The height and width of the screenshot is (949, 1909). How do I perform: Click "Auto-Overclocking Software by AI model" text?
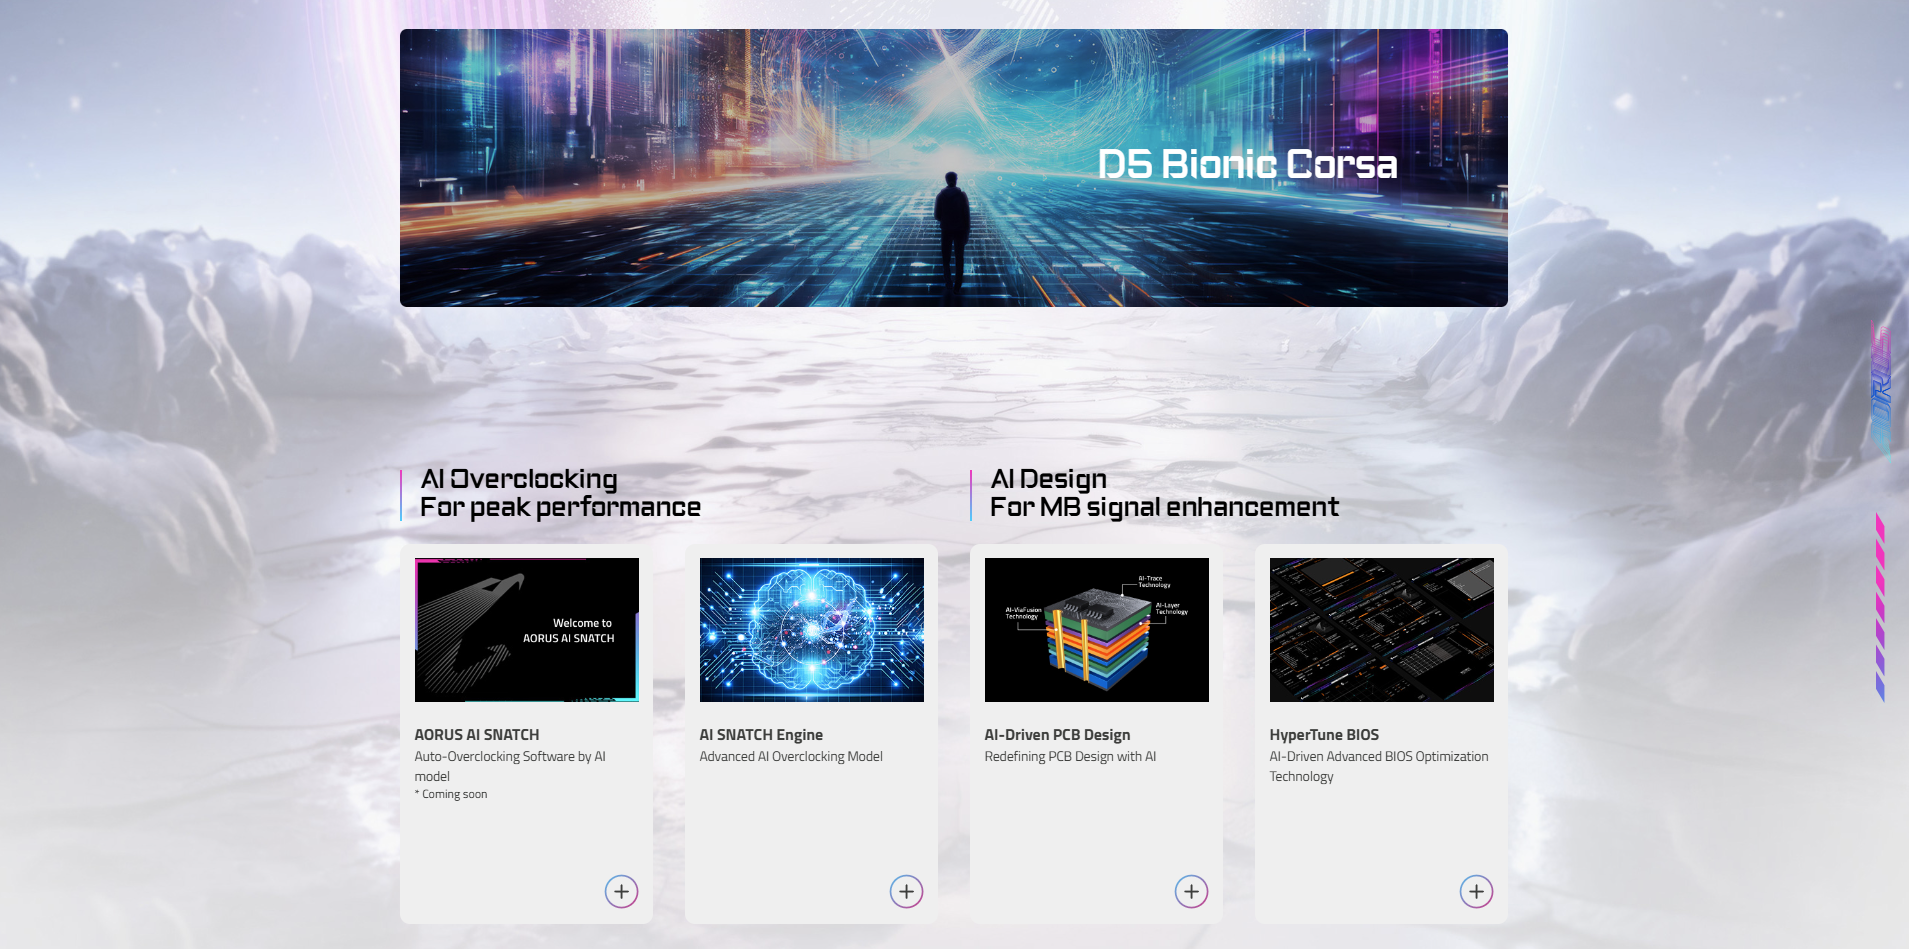pos(510,766)
